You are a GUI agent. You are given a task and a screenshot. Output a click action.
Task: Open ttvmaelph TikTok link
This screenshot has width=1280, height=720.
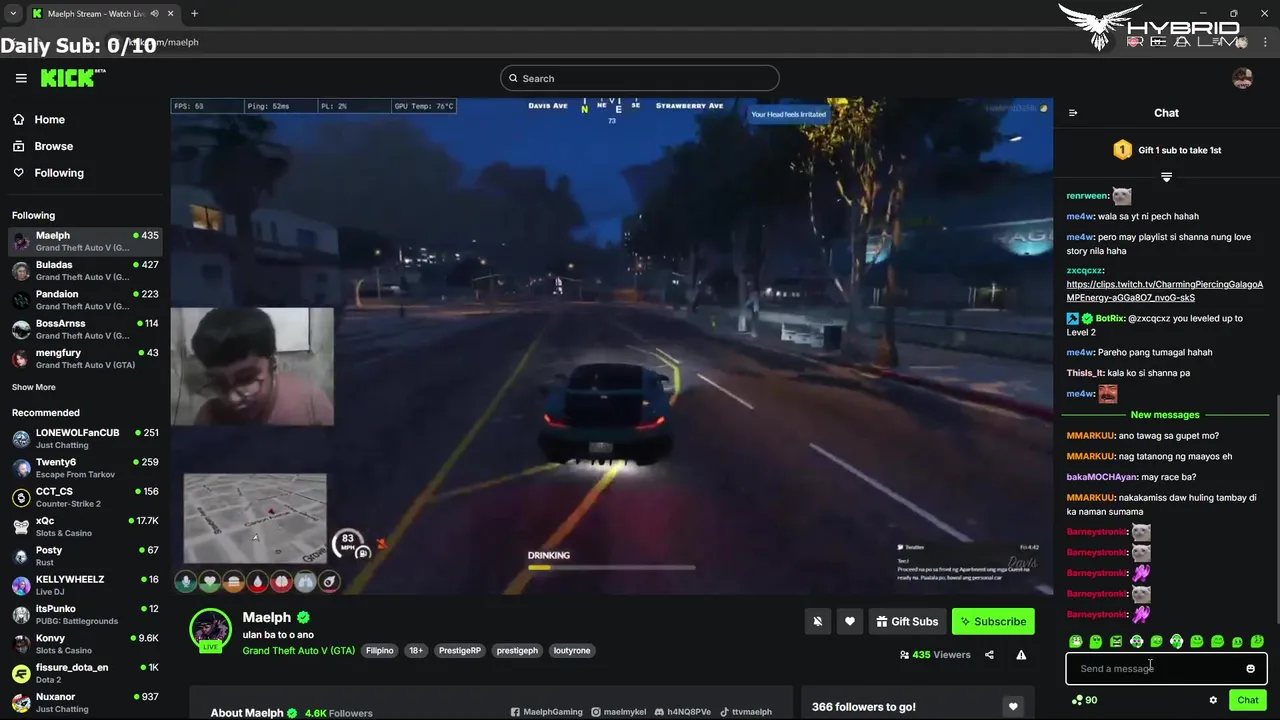point(746,712)
